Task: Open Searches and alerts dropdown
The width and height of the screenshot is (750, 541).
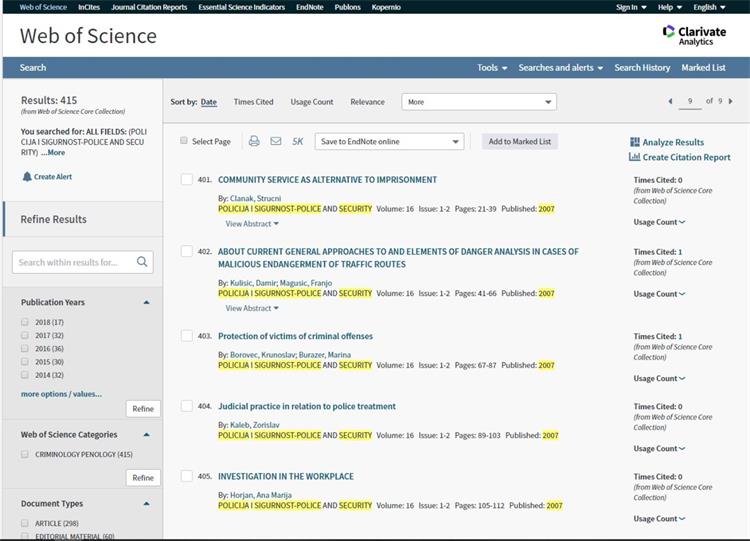Action: coord(561,67)
